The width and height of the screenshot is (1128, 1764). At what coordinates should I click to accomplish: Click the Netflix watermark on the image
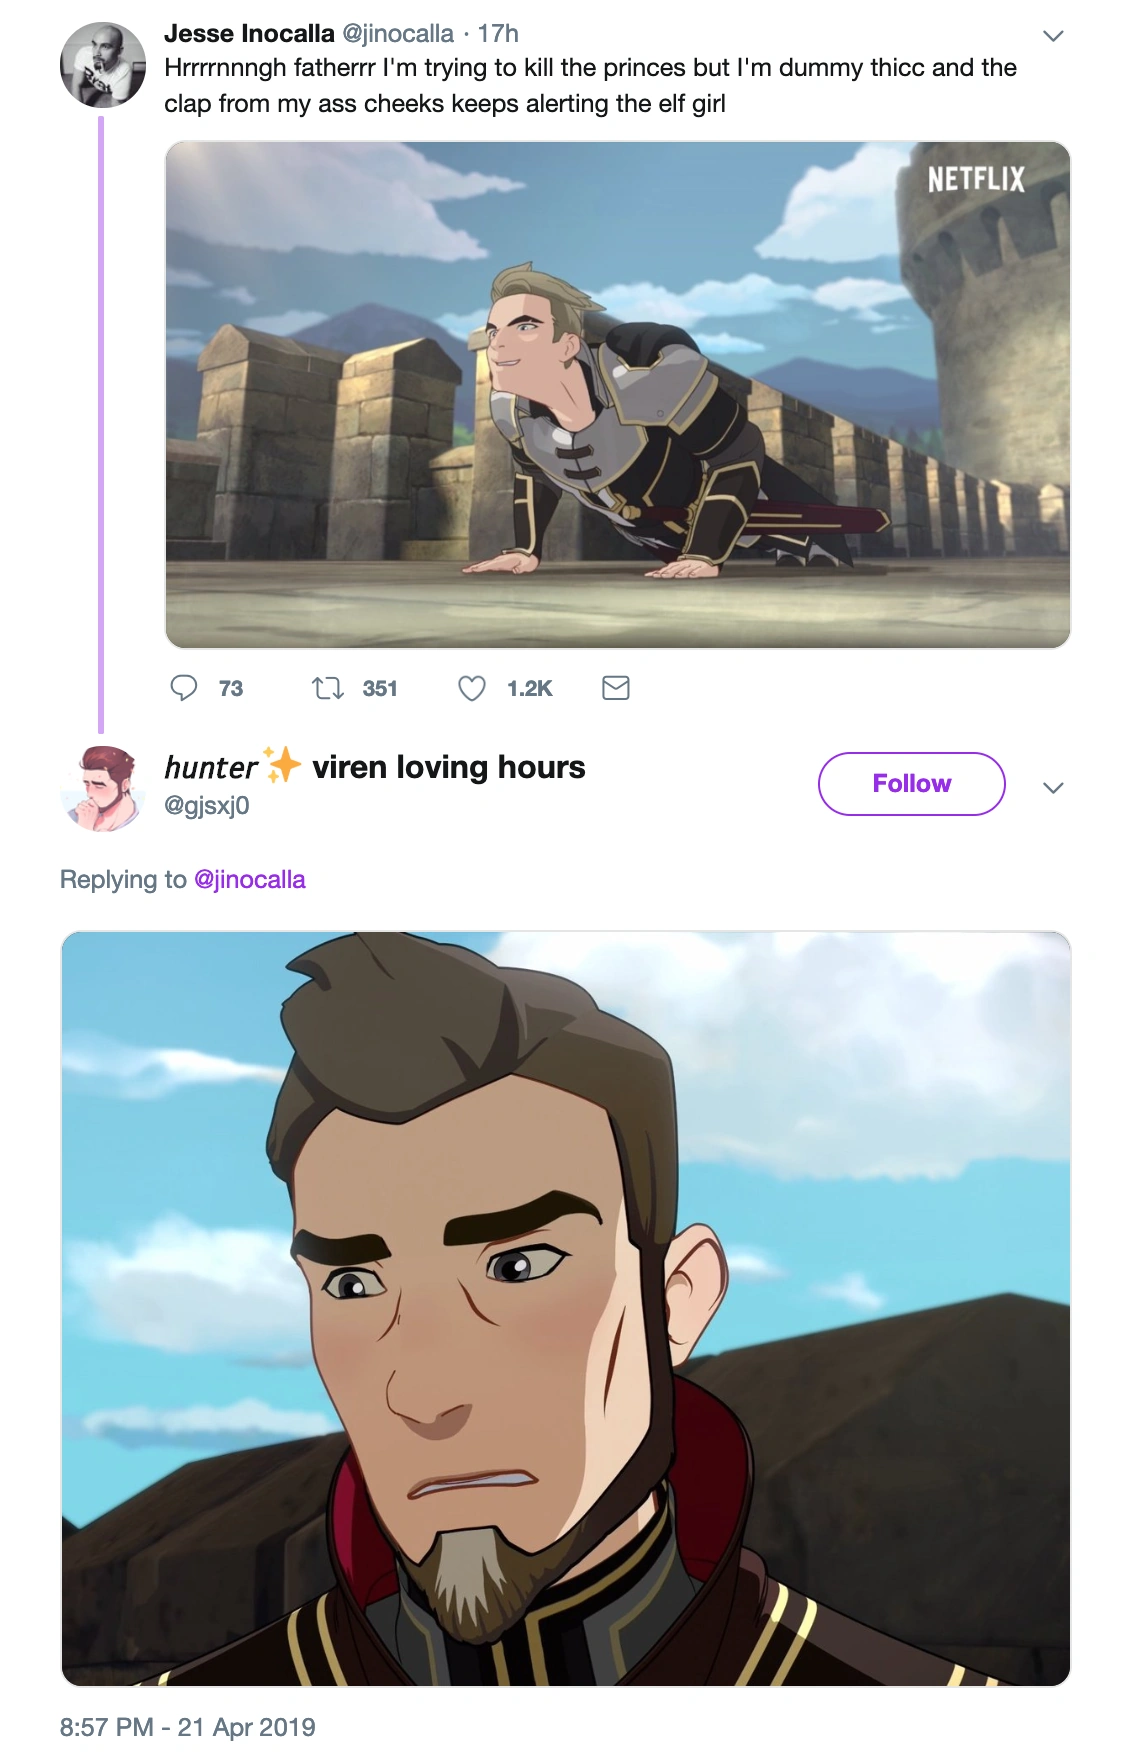click(975, 178)
